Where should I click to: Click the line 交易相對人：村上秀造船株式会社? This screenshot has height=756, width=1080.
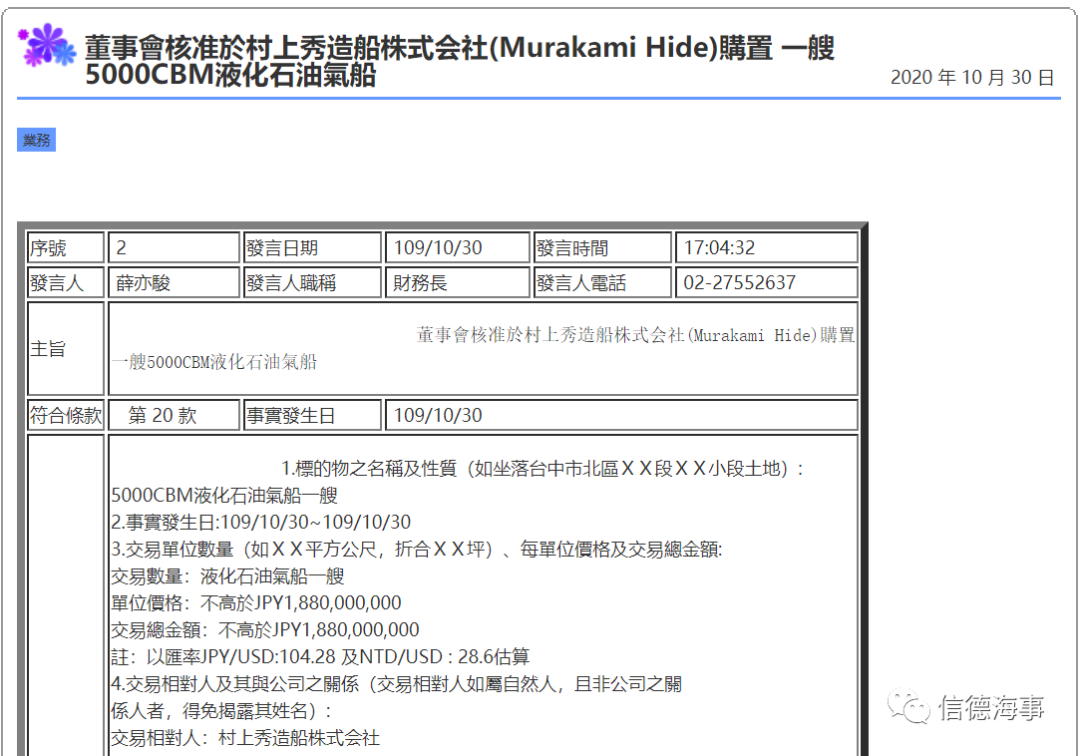[245, 738]
